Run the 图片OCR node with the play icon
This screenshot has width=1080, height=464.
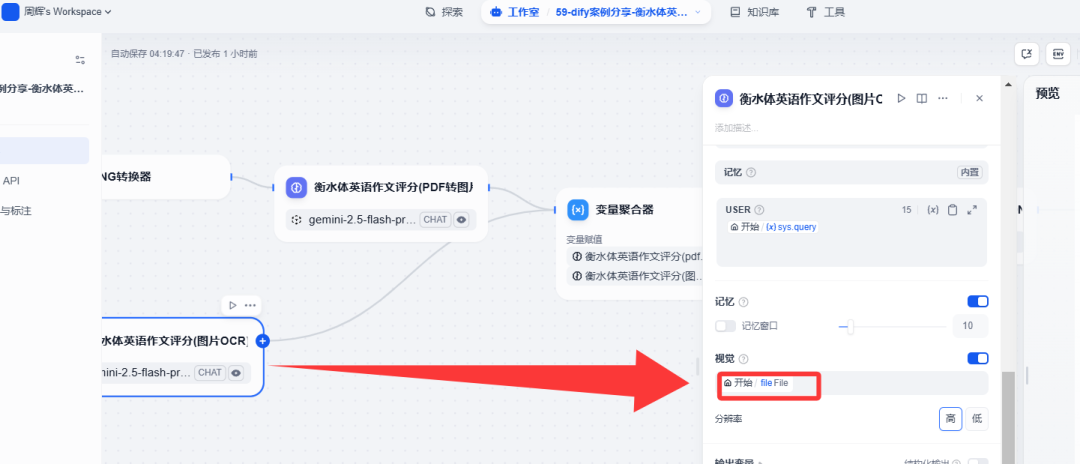point(232,305)
